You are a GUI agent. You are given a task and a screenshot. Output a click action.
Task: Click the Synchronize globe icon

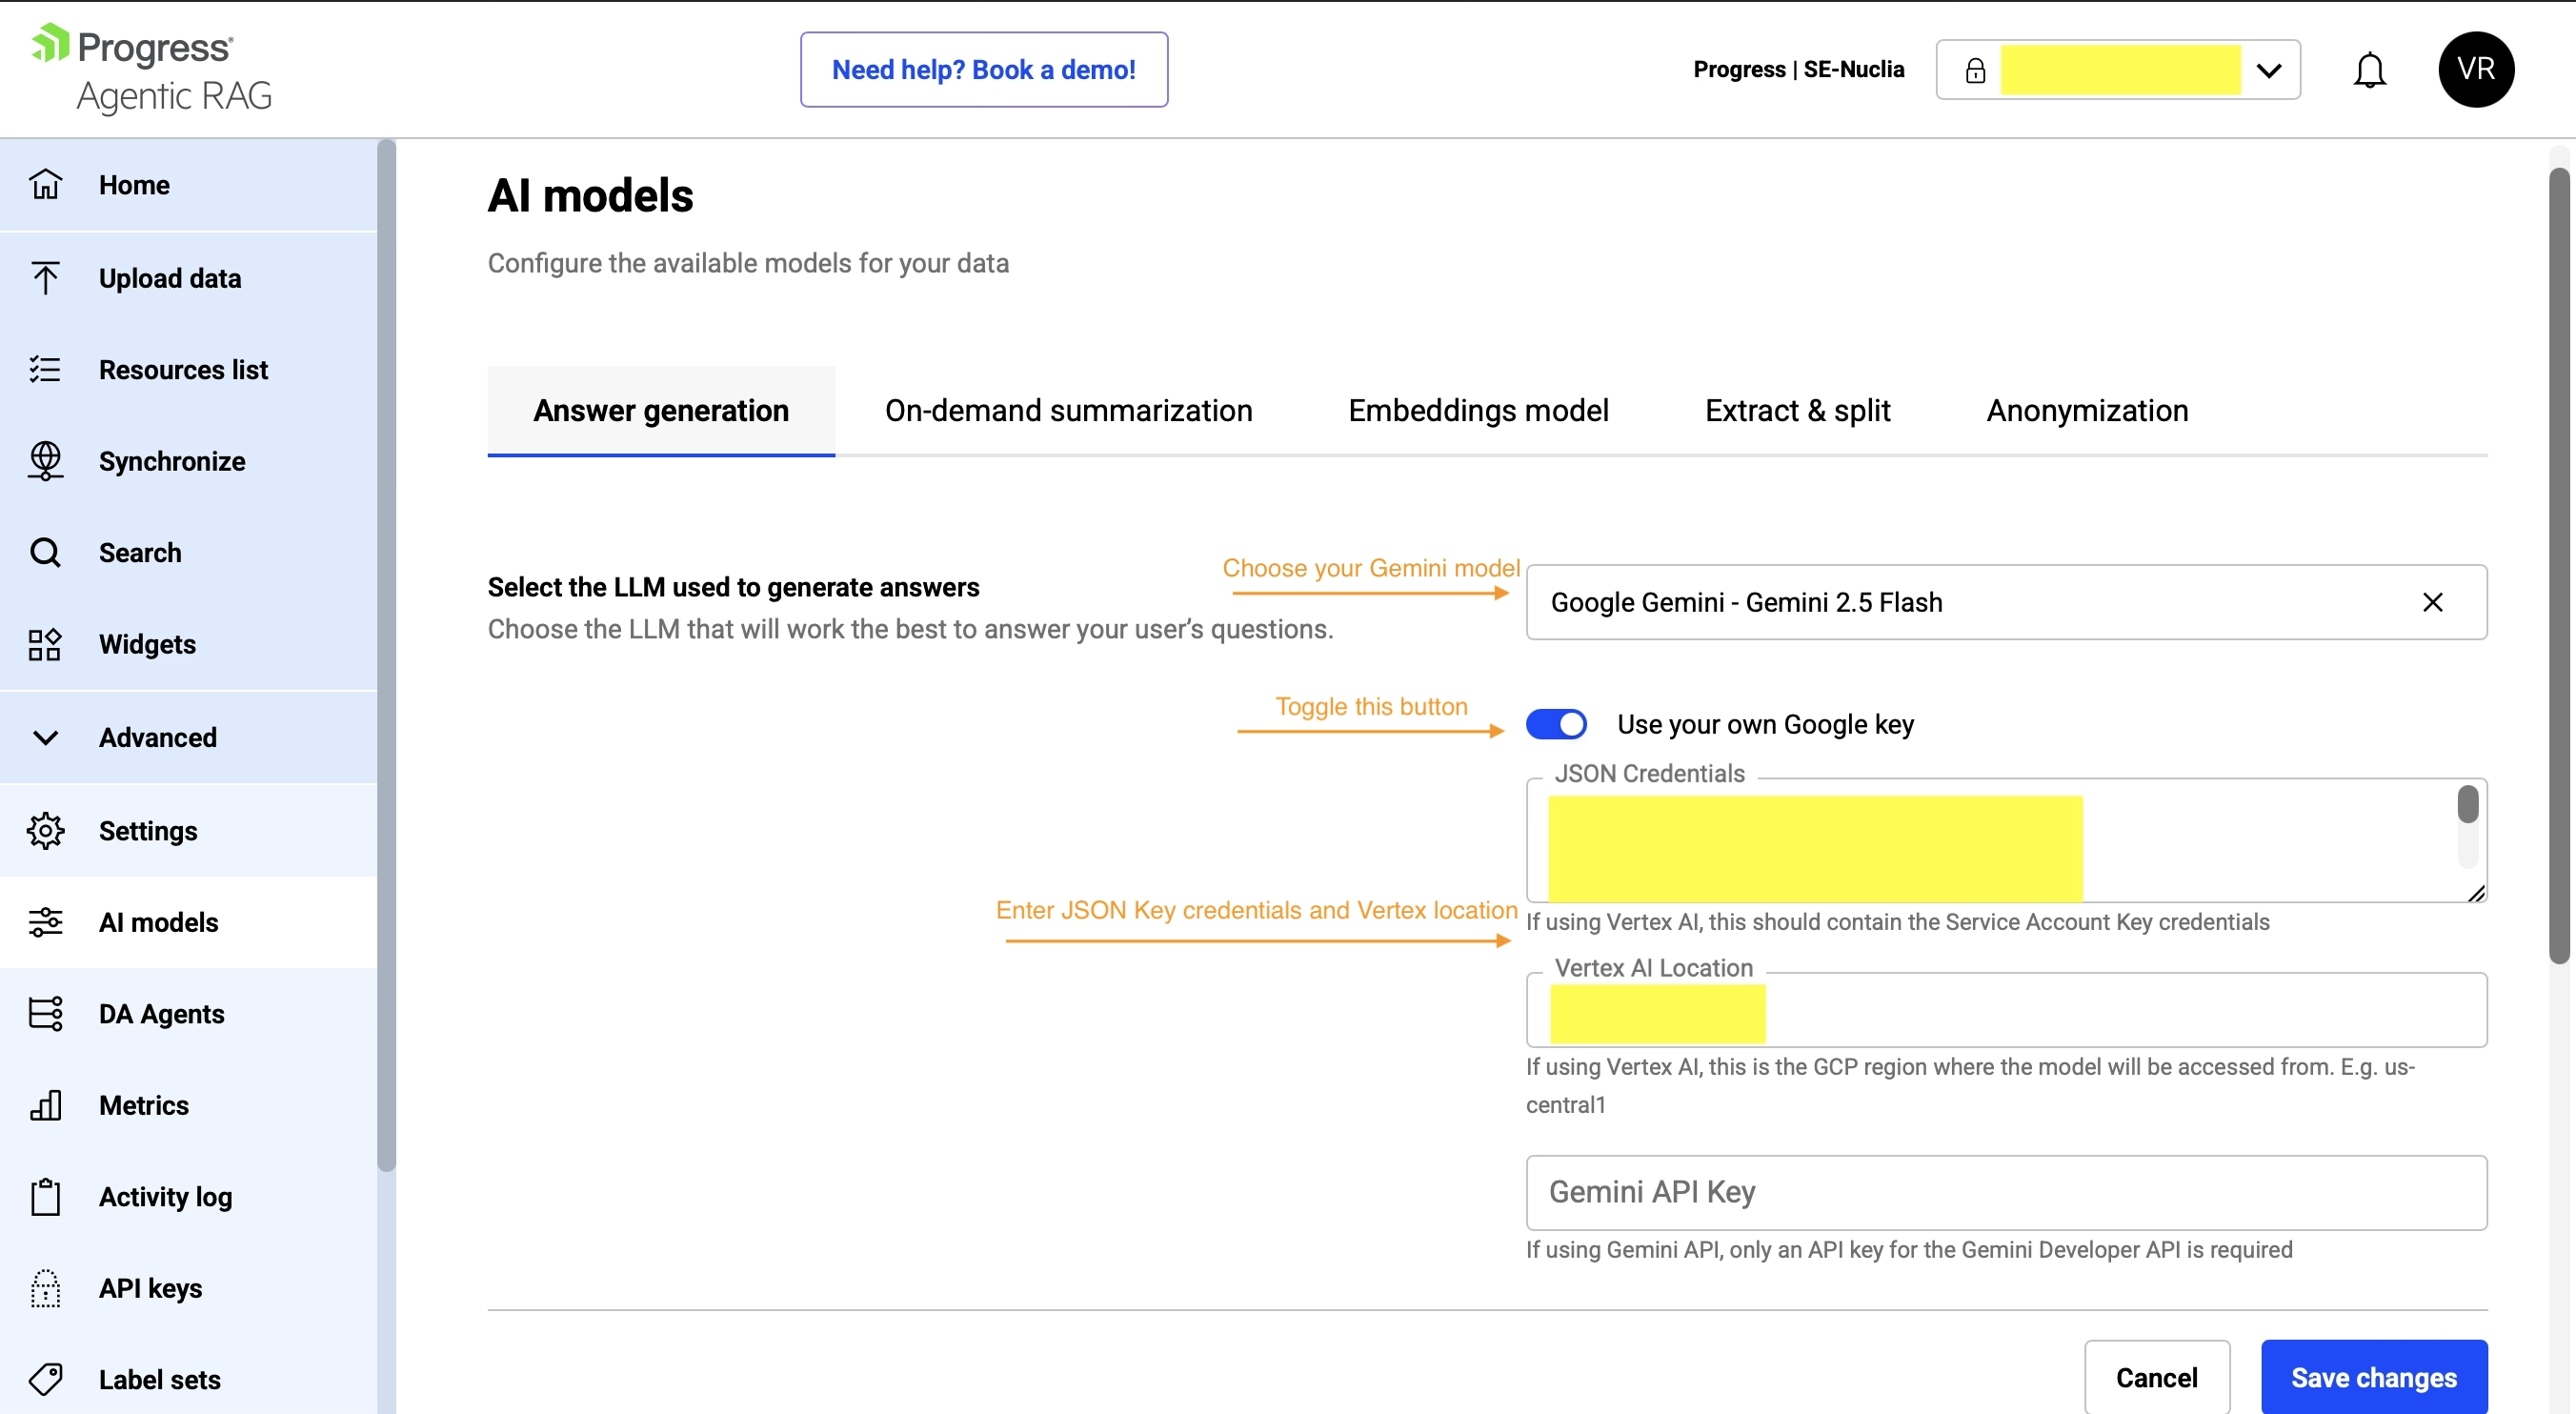45,461
